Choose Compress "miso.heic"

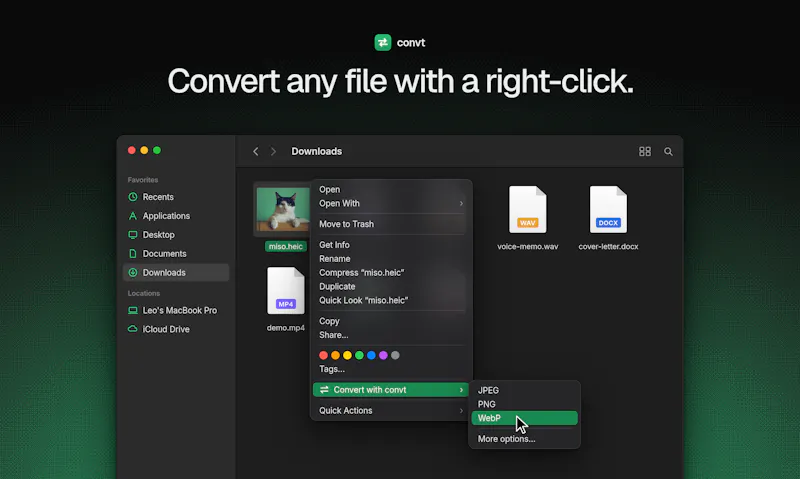pos(362,272)
